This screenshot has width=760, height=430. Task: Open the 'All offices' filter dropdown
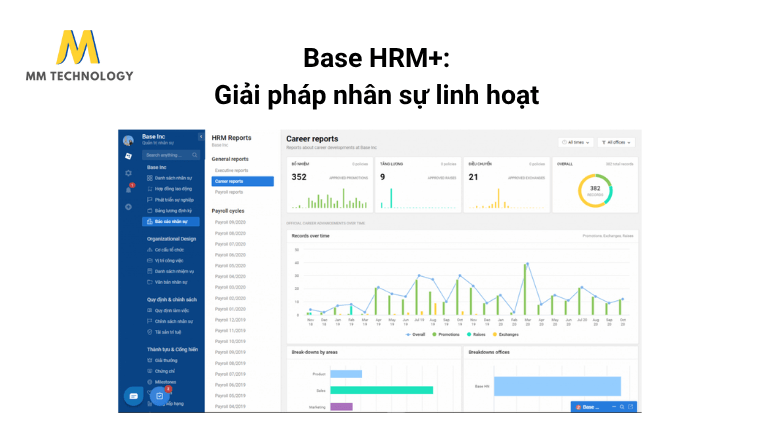[x=616, y=143]
